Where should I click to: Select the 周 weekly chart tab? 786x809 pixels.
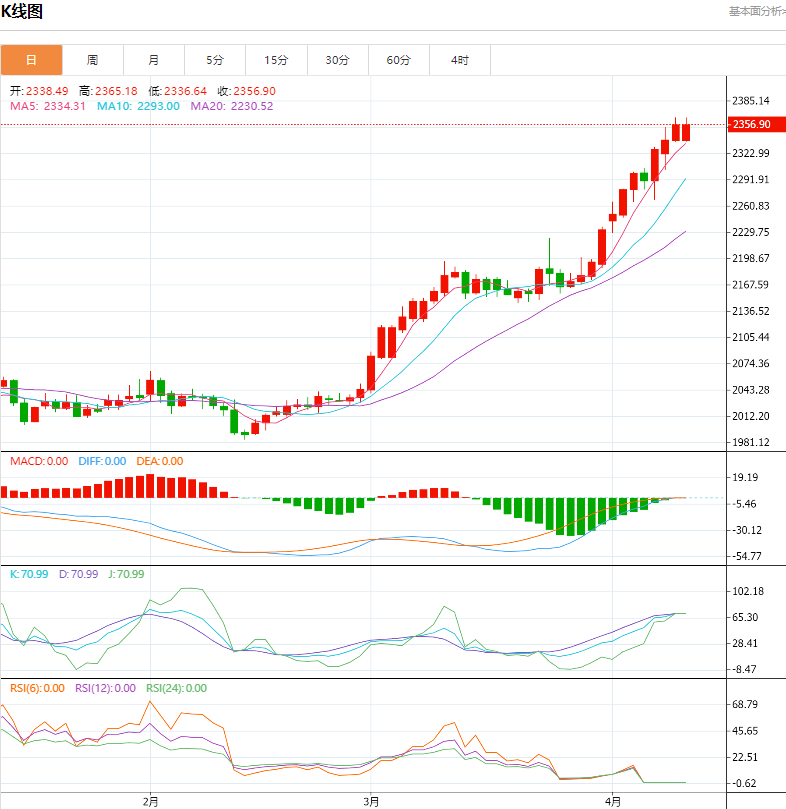92,60
